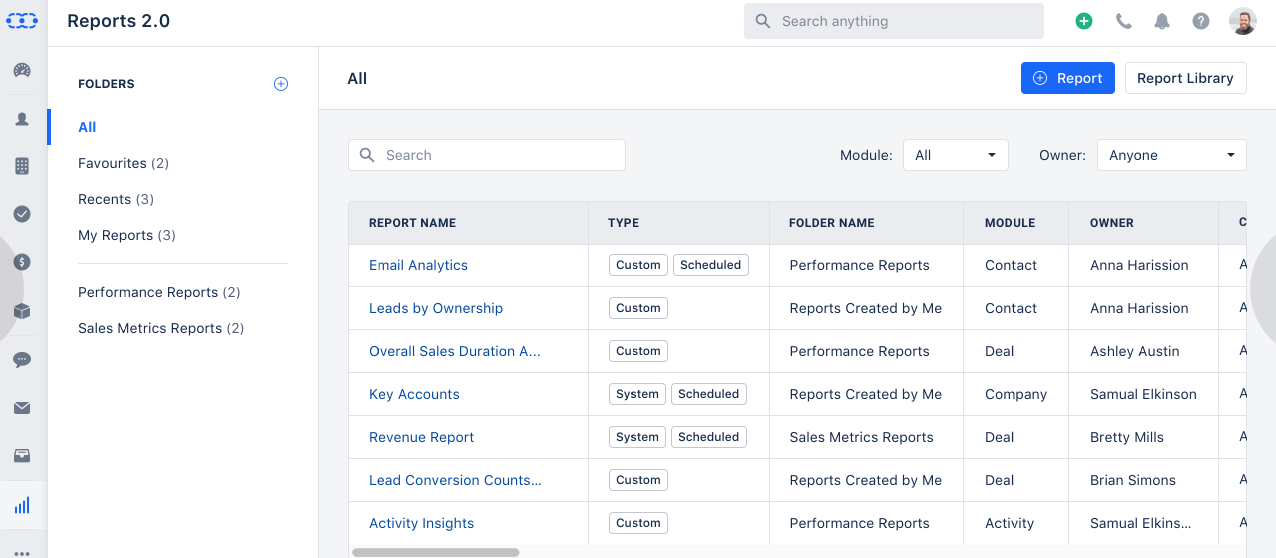Click the blue Report button
Screen dimensions: 1276x558
[x=1068, y=78]
